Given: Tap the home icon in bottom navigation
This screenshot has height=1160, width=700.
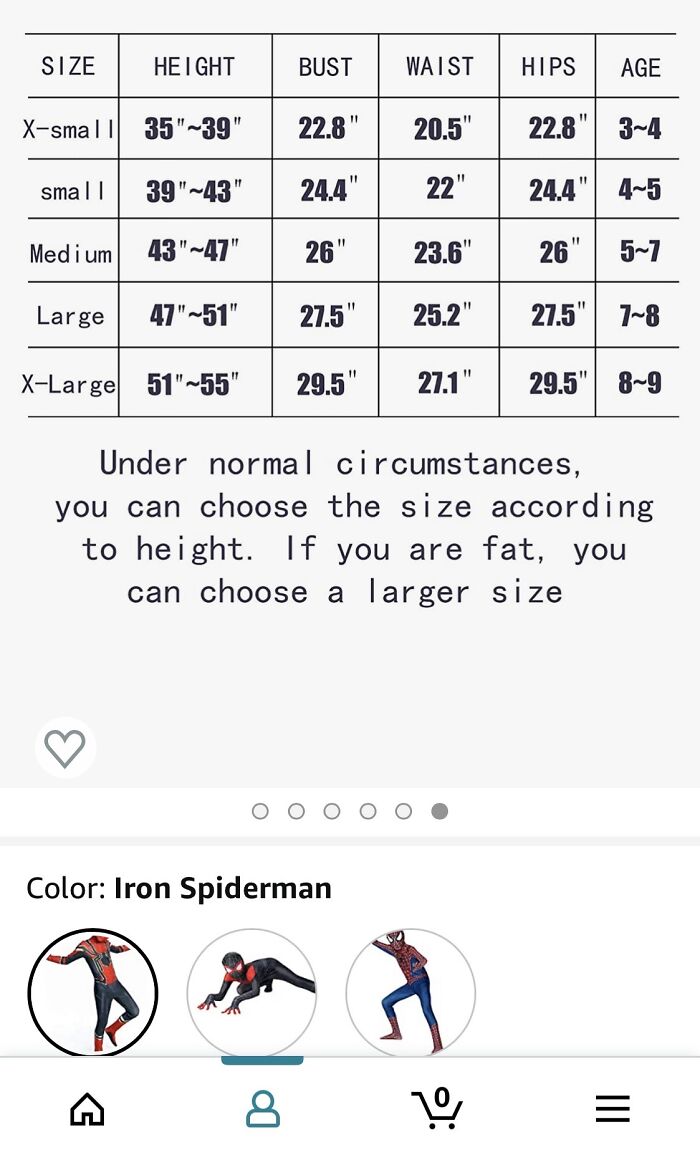Looking at the screenshot, I should 87,1108.
